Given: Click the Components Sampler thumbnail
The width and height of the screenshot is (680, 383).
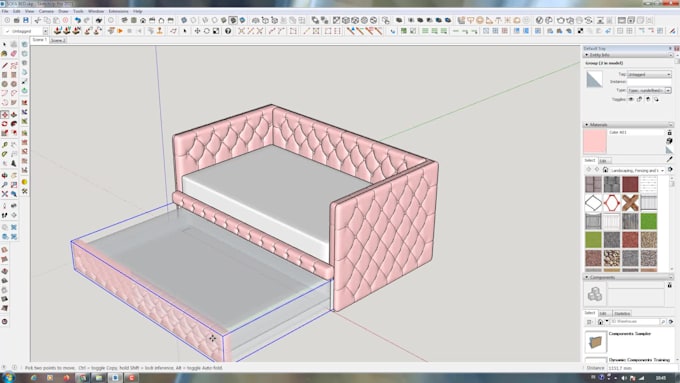Looking at the screenshot, I should pyautogui.click(x=595, y=341).
